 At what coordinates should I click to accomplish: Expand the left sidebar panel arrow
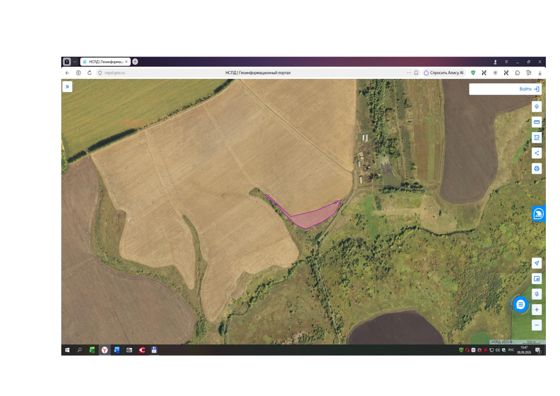[67, 87]
